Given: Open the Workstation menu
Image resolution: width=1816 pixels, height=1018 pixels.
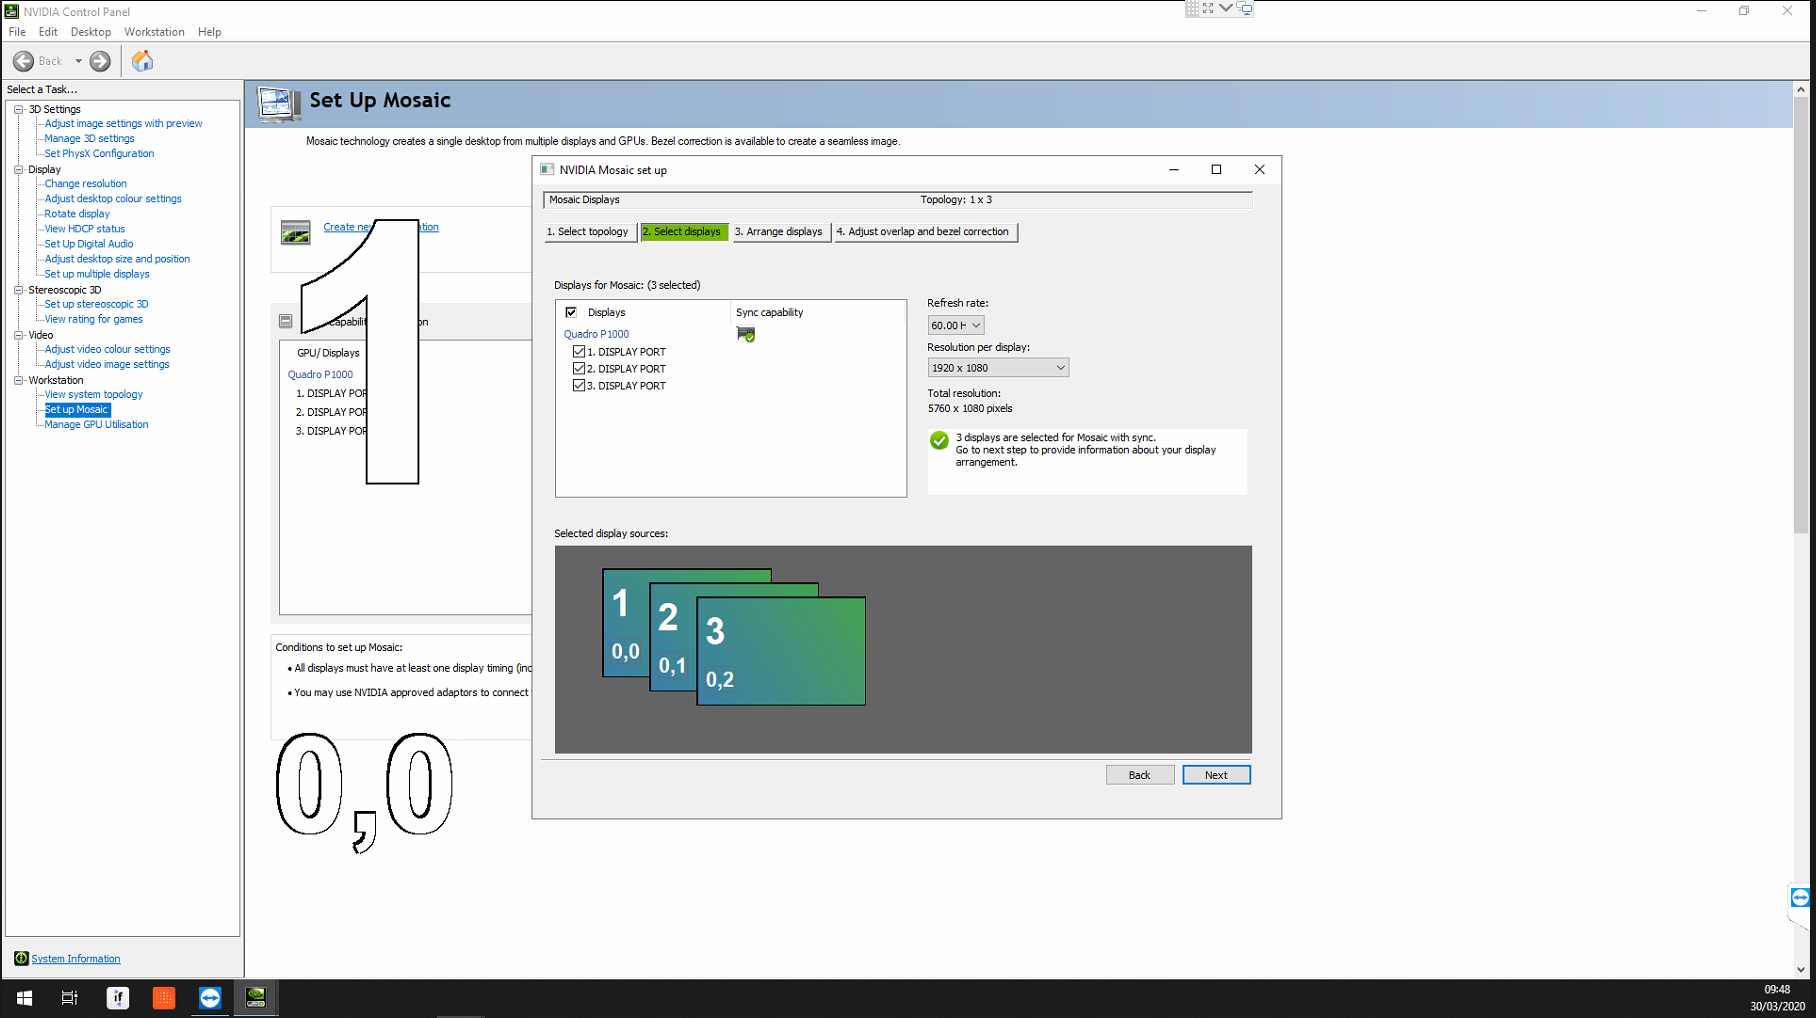Looking at the screenshot, I should 154,32.
